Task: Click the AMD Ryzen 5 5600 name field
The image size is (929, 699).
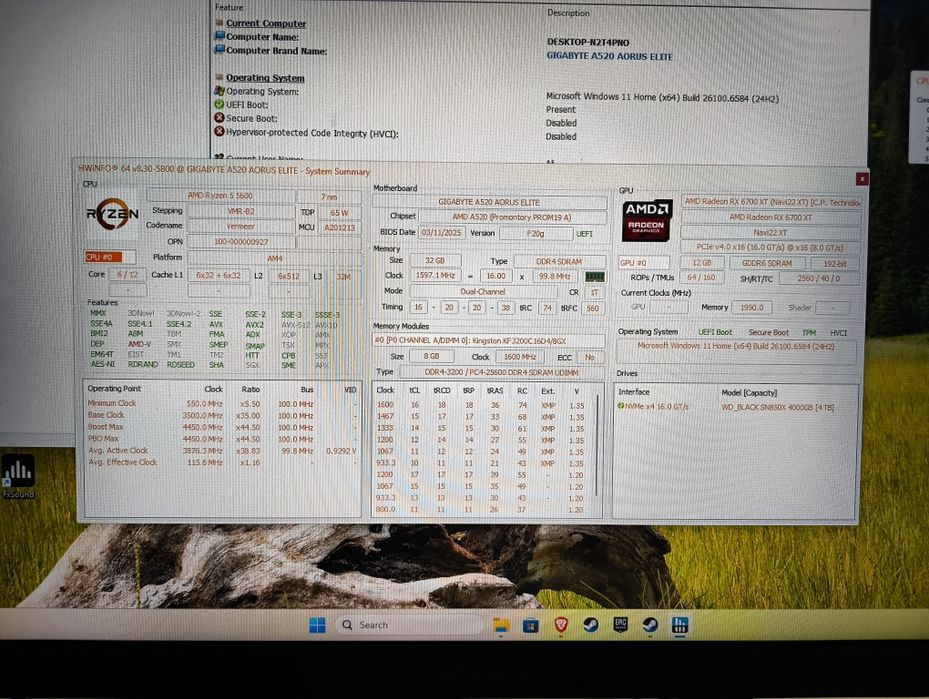Action: 220,195
